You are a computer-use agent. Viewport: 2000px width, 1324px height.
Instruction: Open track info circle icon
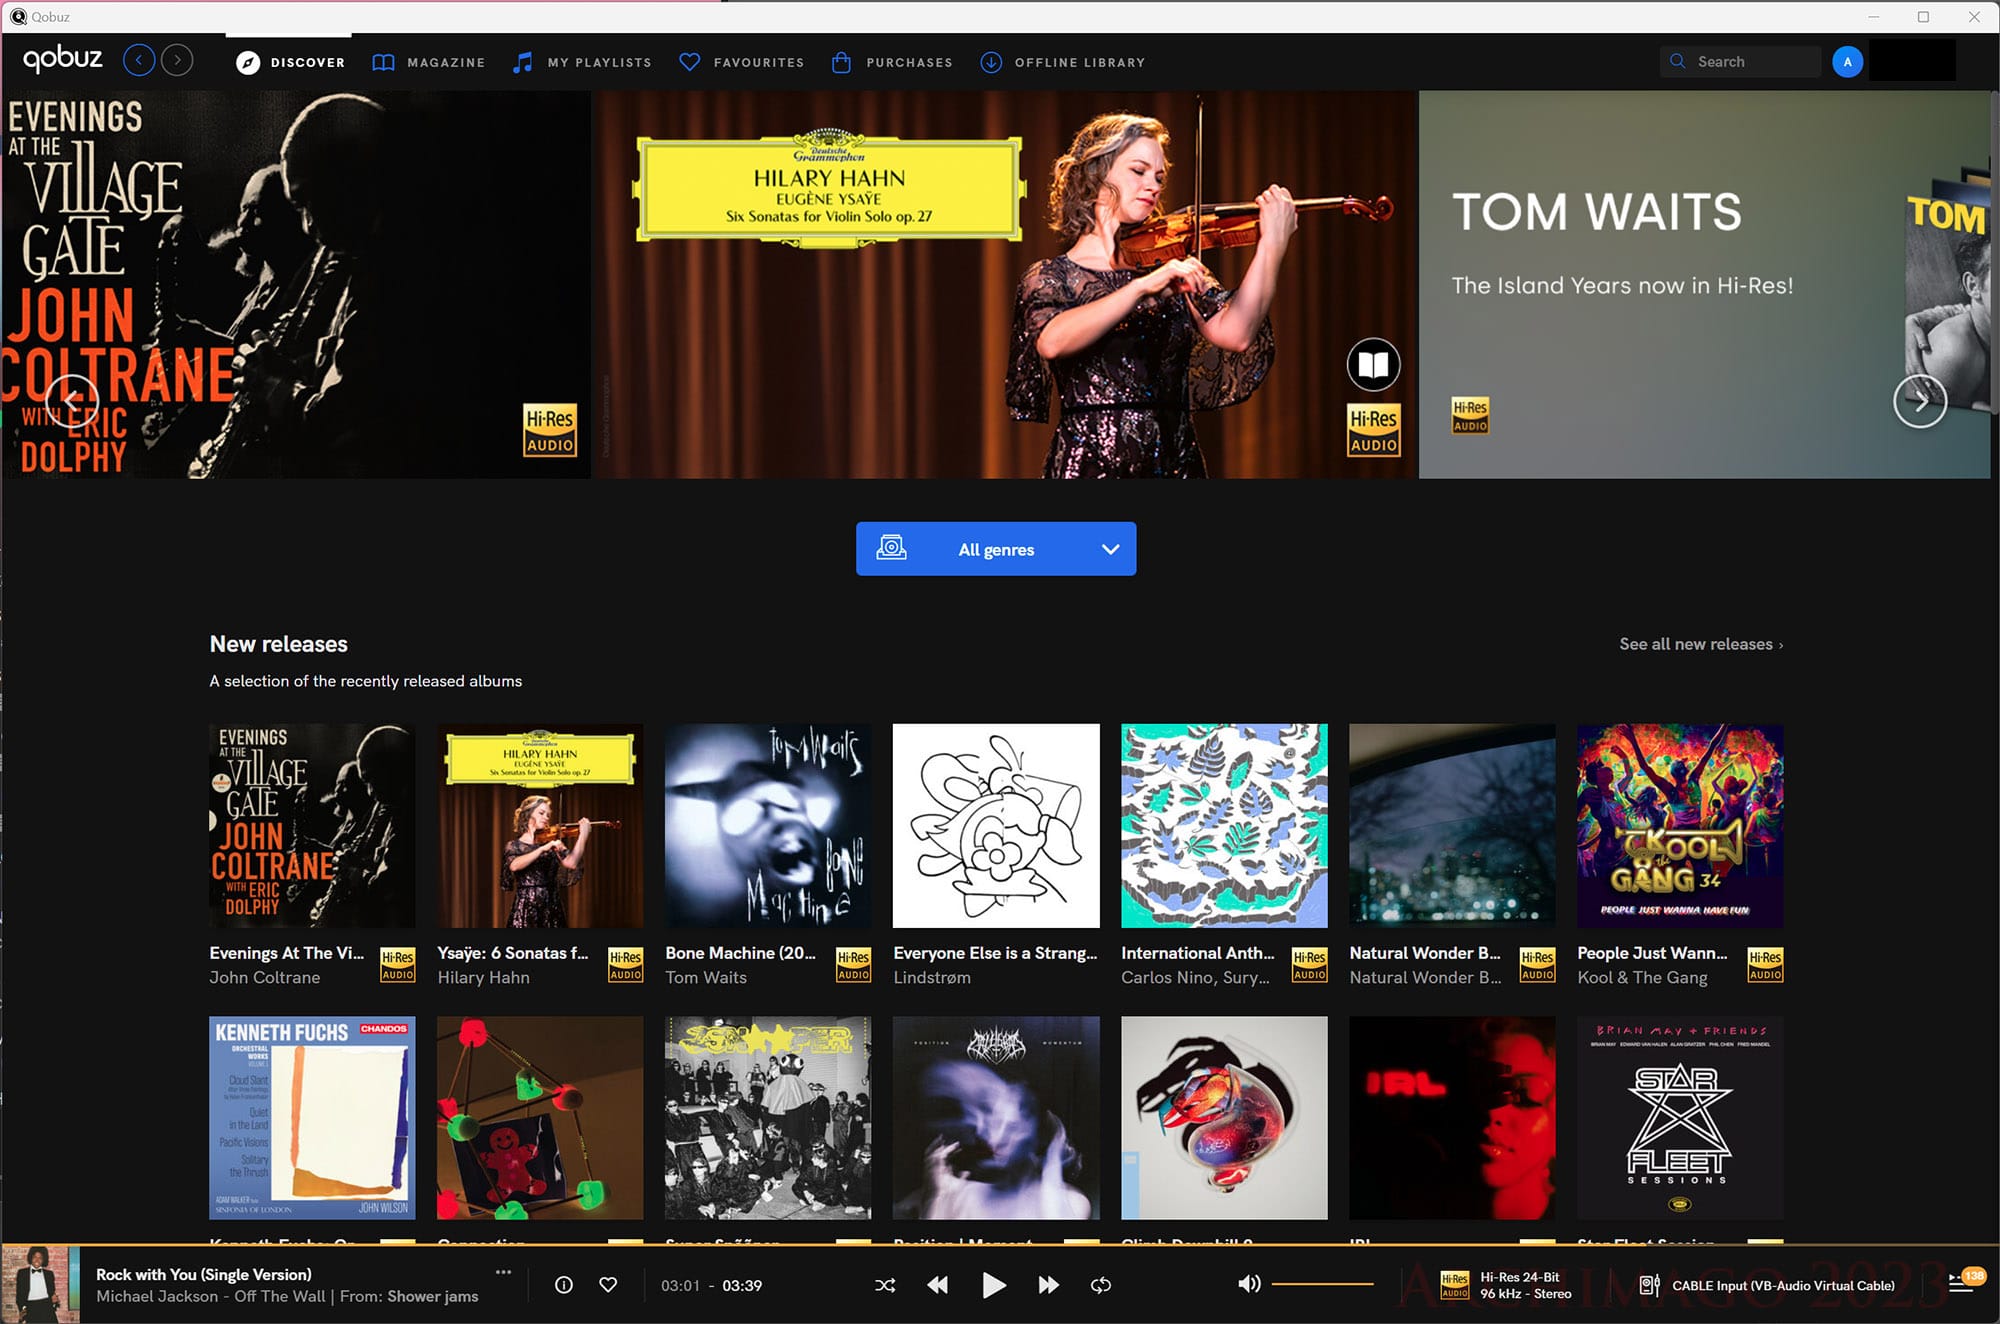(564, 1285)
